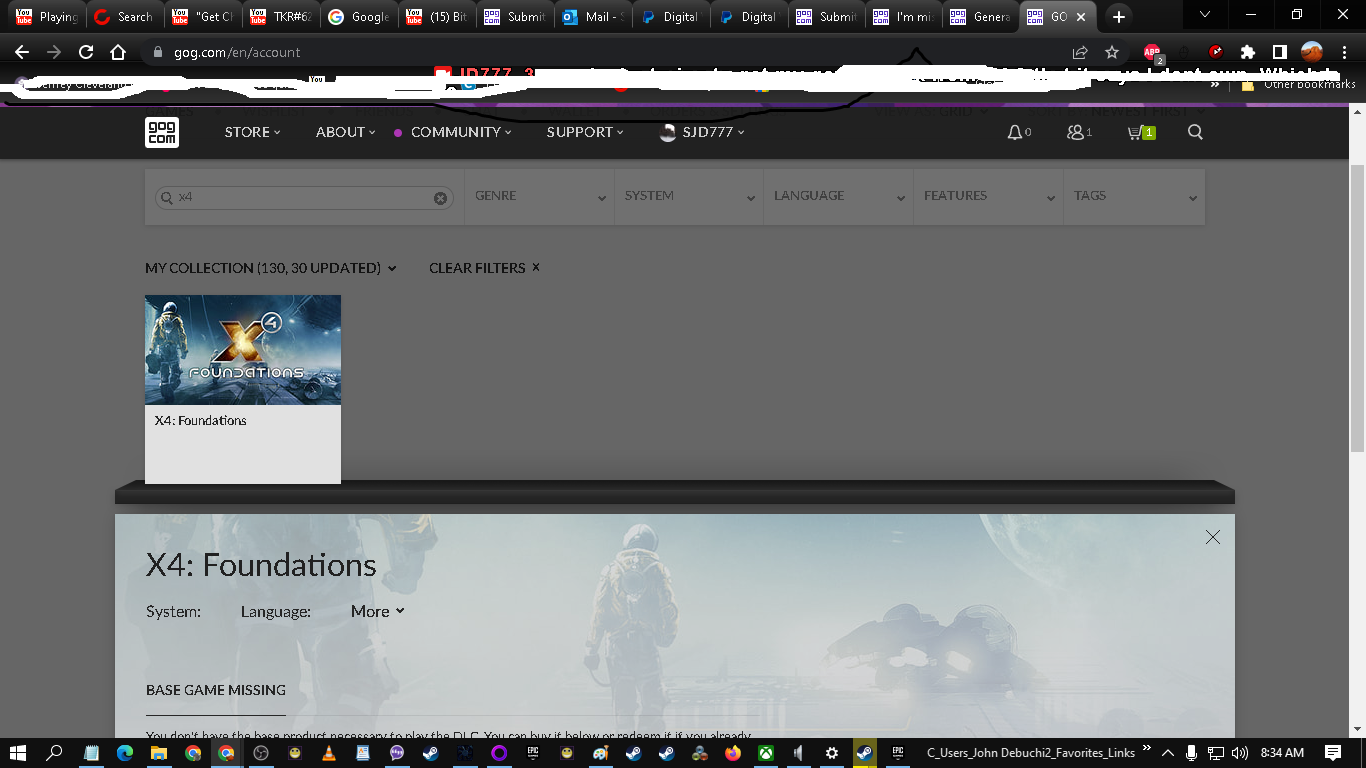Click the taskbar clock showing 8:34 AM

(1282, 753)
